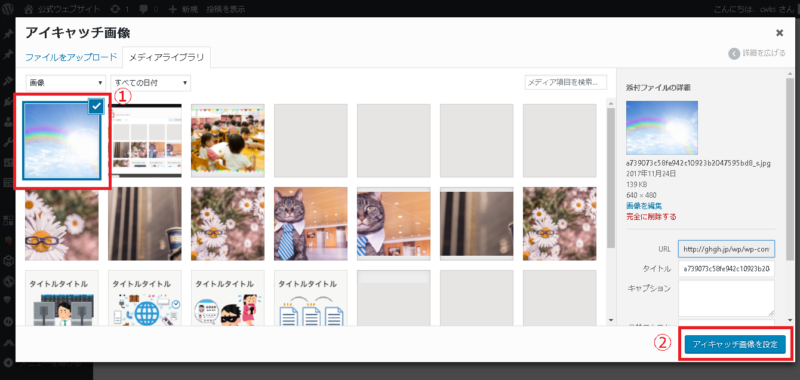Select the tall dark corridor cup thumbnail
800x380 pixels.
(x=145, y=223)
